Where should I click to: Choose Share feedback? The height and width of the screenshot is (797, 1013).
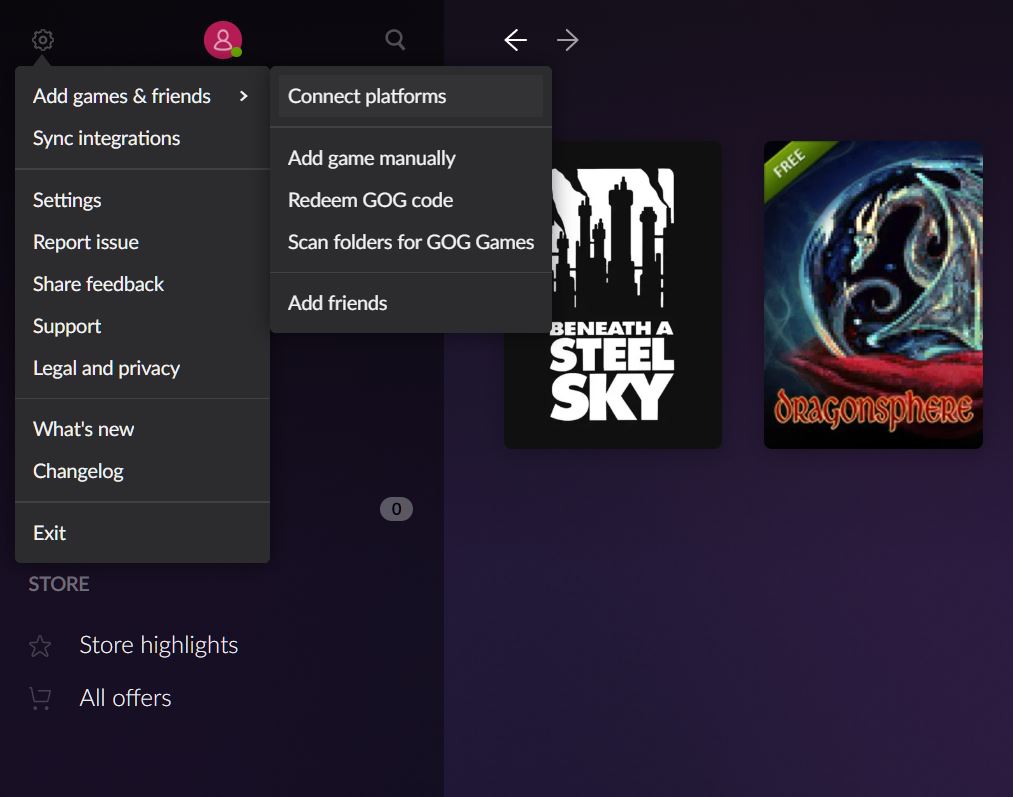(142, 284)
